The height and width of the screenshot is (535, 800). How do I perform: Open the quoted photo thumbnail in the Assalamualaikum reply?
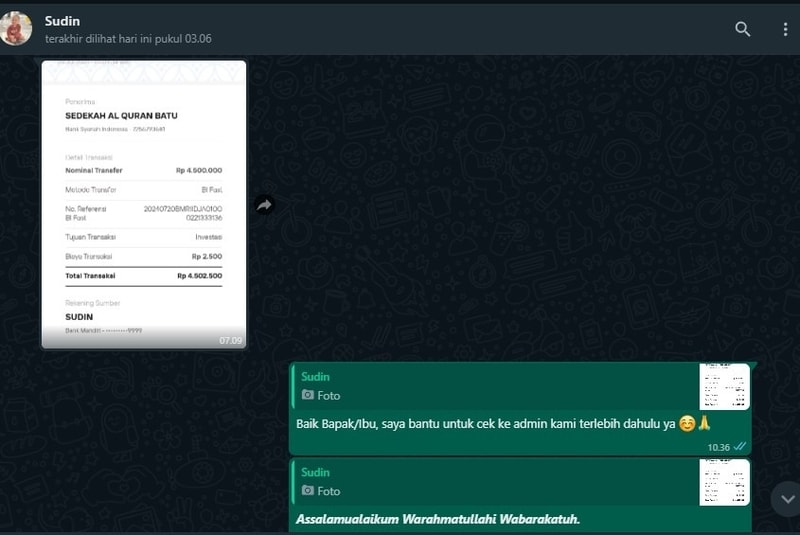(x=724, y=482)
